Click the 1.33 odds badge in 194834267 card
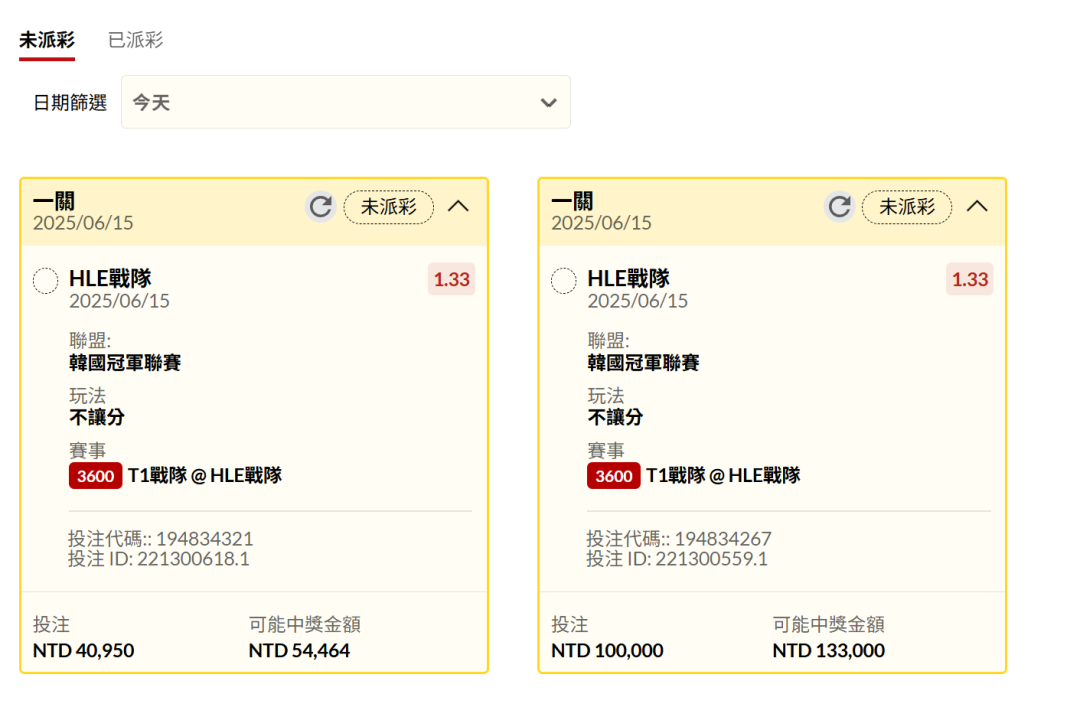Image resolution: width=1080 pixels, height=707 pixels. (969, 279)
